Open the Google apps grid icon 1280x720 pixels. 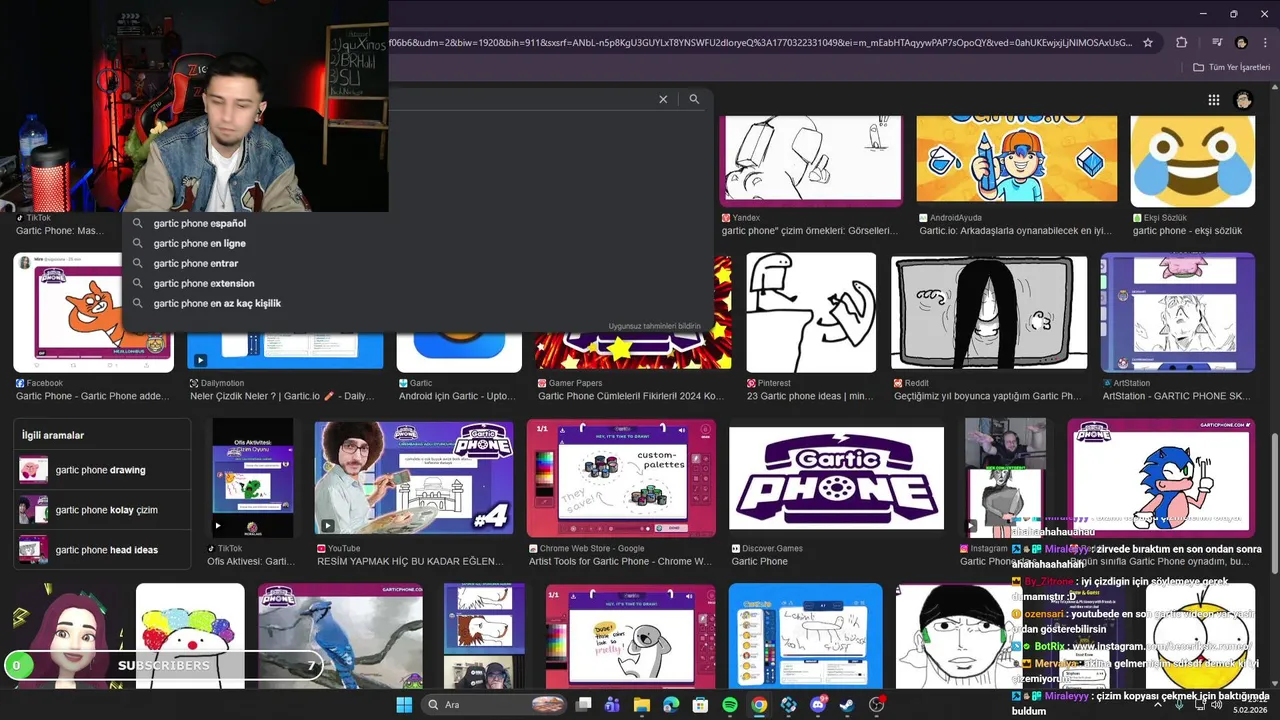click(x=1214, y=100)
